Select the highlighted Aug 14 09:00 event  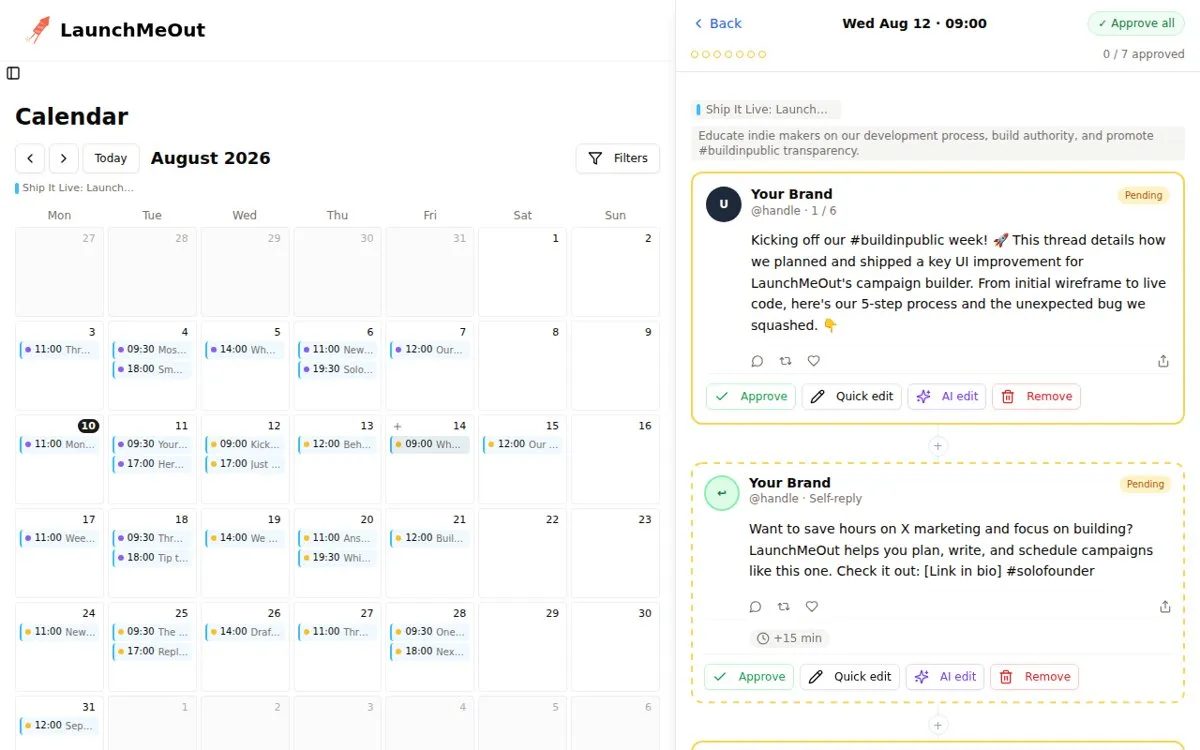tap(430, 444)
